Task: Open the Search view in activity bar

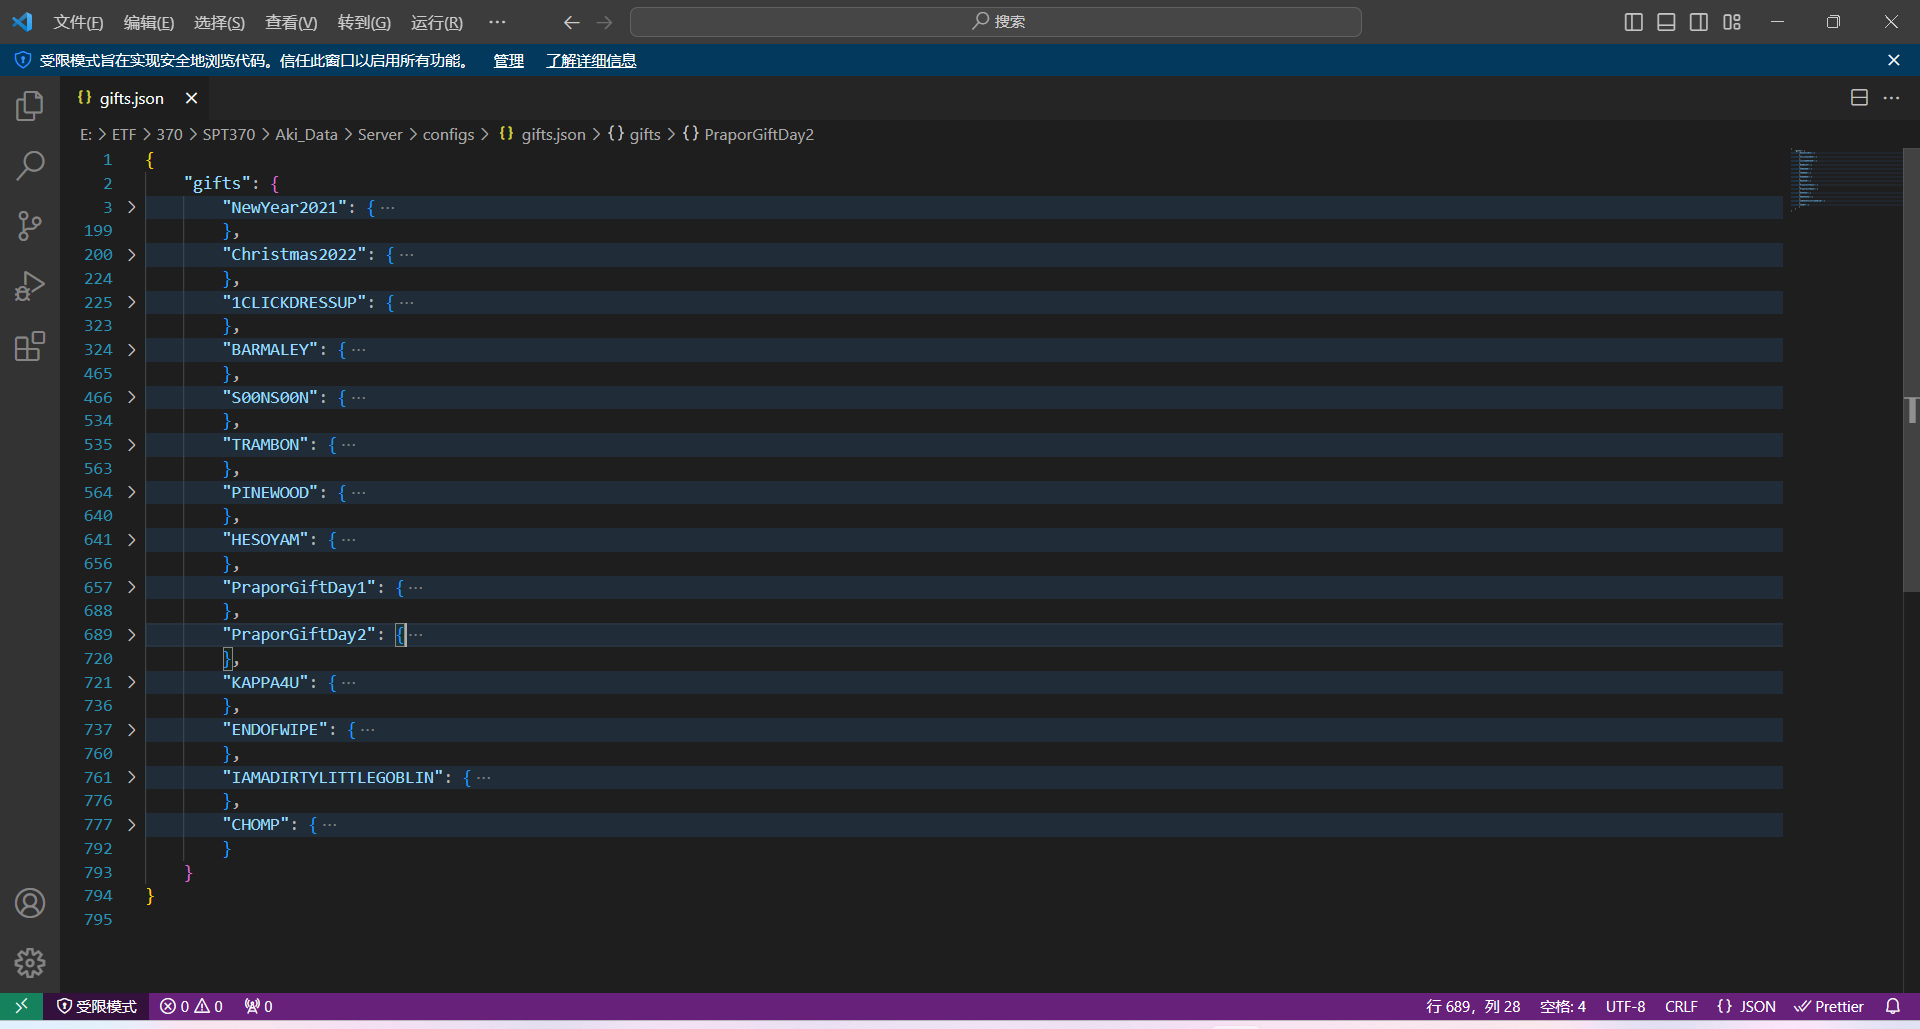Action: click(30, 166)
